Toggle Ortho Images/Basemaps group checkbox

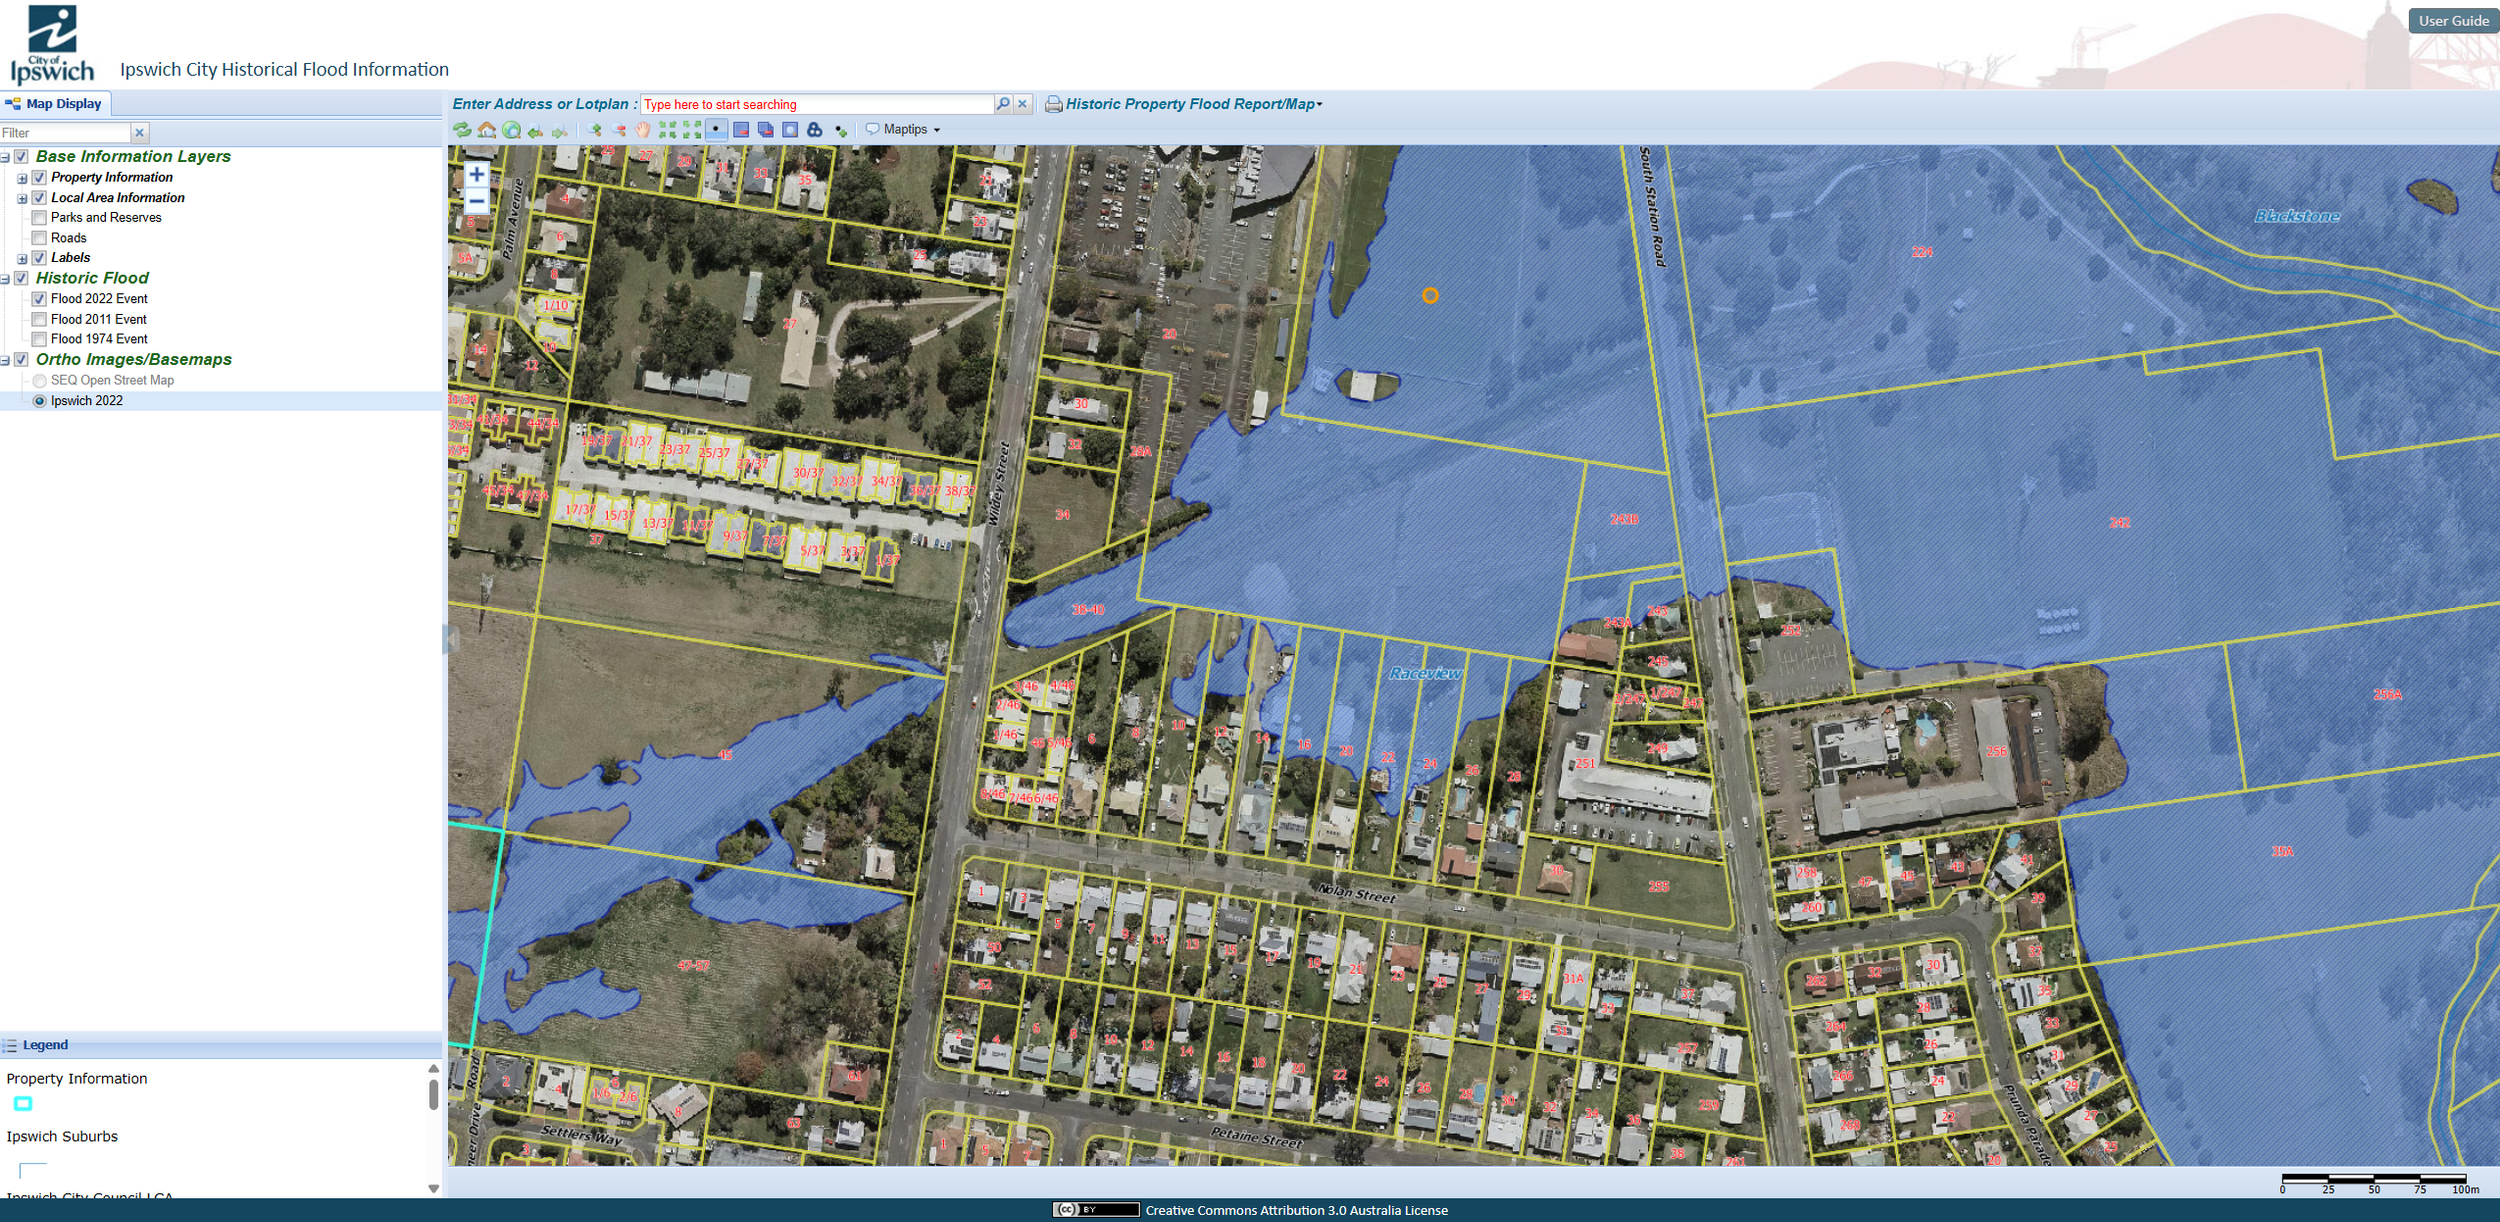21,360
